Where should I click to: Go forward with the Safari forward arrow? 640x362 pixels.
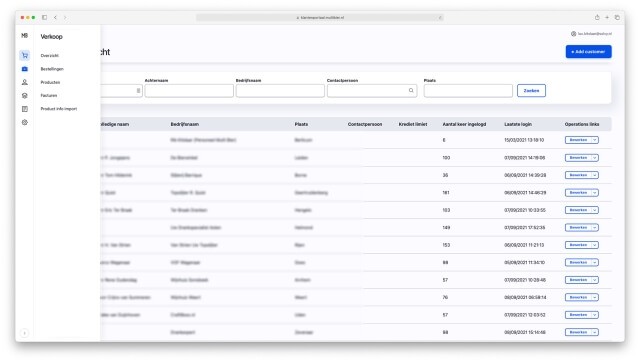pyautogui.click(x=65, y=18)
